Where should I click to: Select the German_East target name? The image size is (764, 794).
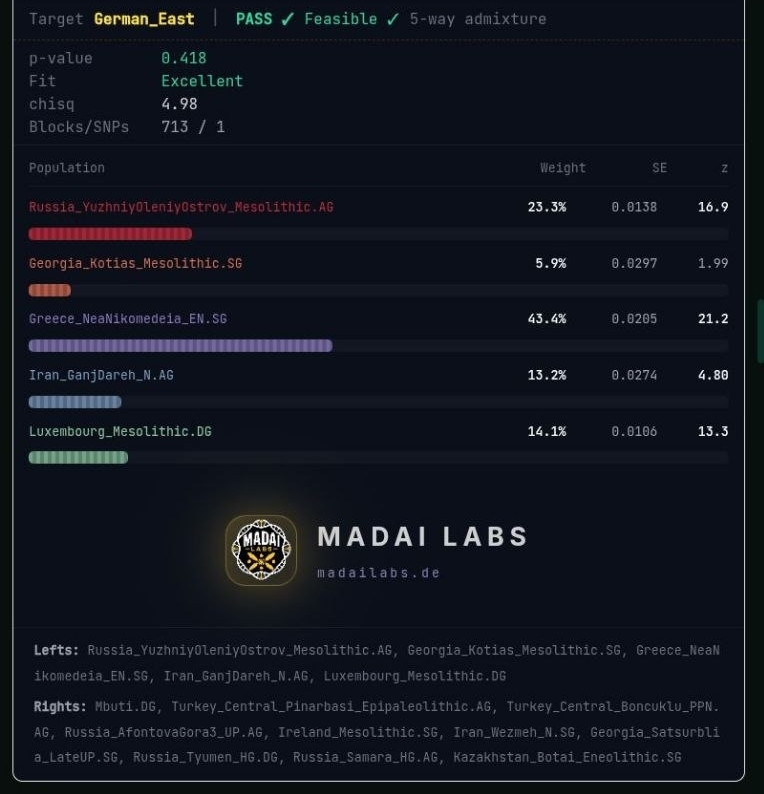144,19
